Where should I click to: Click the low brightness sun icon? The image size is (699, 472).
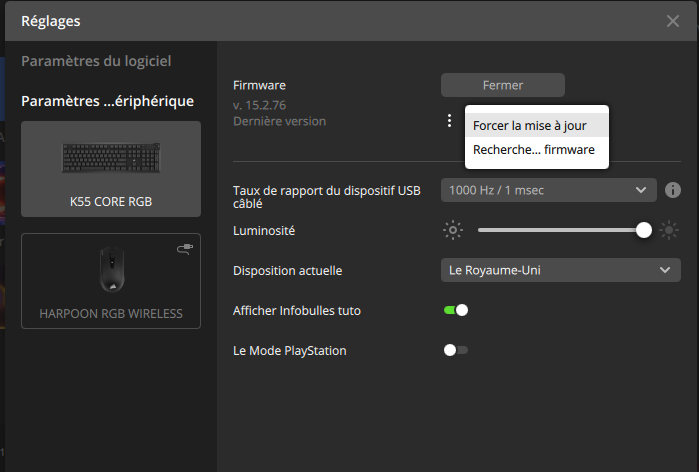click(x=453, y=230)
